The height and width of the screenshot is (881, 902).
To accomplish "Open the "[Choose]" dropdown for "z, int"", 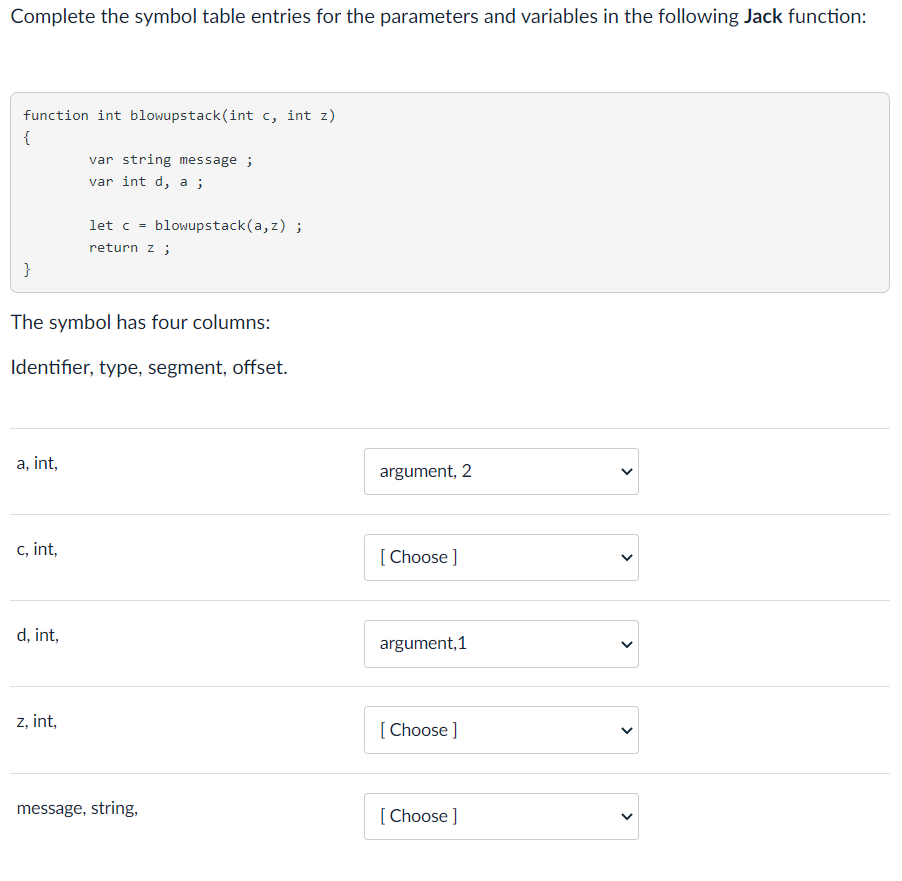I will [x=500, y=730].
